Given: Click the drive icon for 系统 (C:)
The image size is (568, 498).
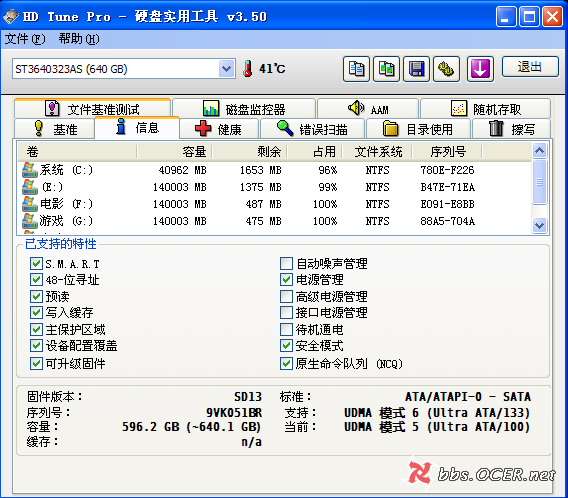Looking at the screenshot, I should click(x=30, y=170).
